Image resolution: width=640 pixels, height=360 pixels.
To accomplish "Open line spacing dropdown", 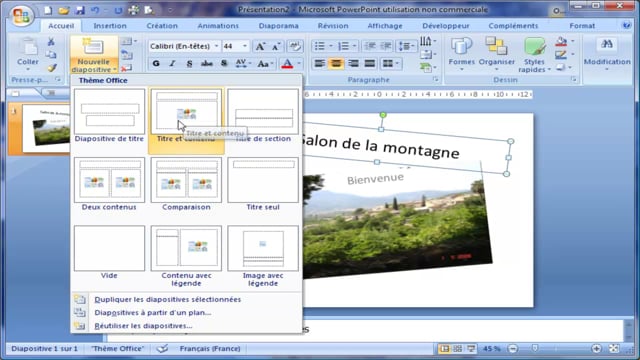I will (x=407, y=46).
